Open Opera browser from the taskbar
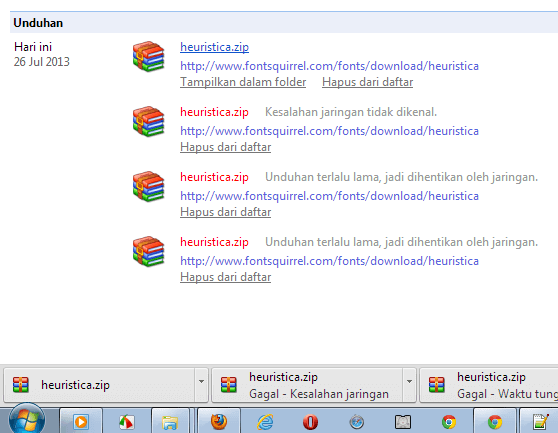558x433 pixels. 310,422
